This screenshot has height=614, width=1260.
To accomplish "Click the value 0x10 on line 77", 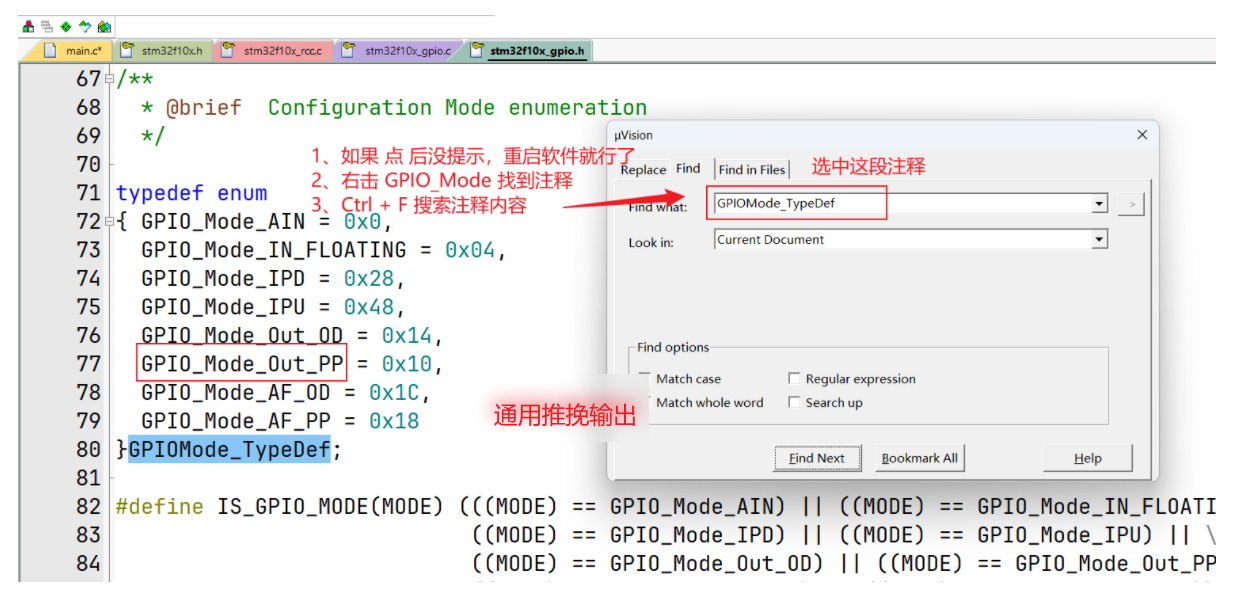I will [x=406, y=364].
